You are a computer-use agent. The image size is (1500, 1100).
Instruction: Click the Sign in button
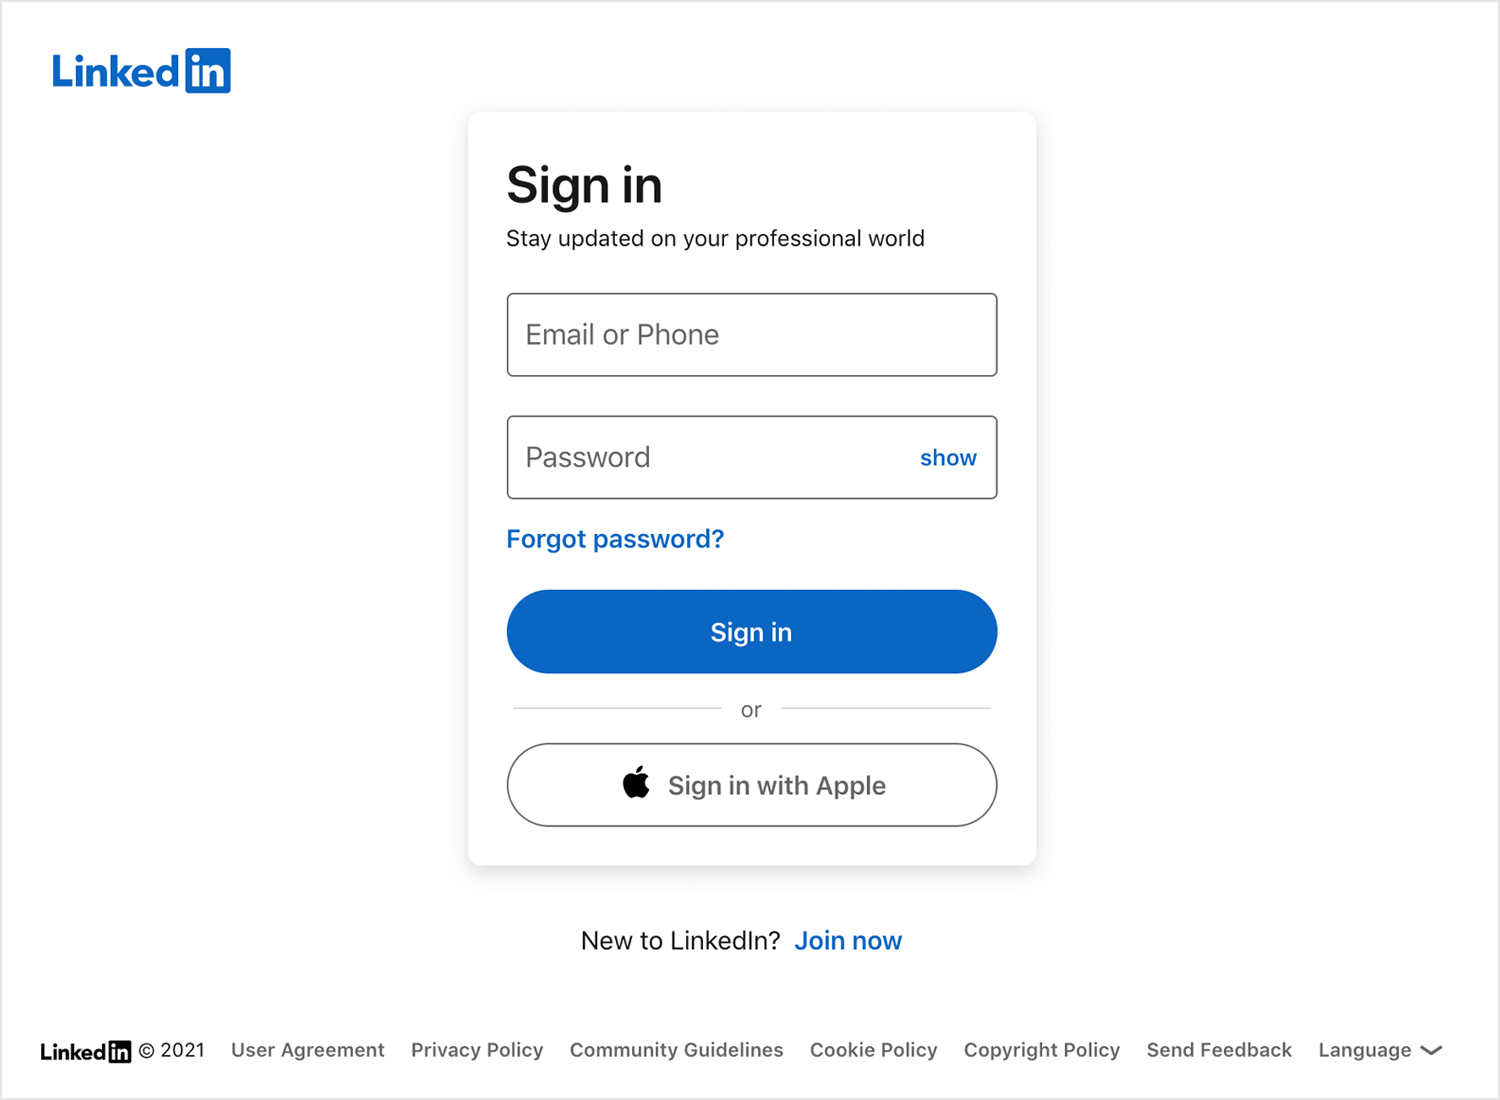coord(751,631)
